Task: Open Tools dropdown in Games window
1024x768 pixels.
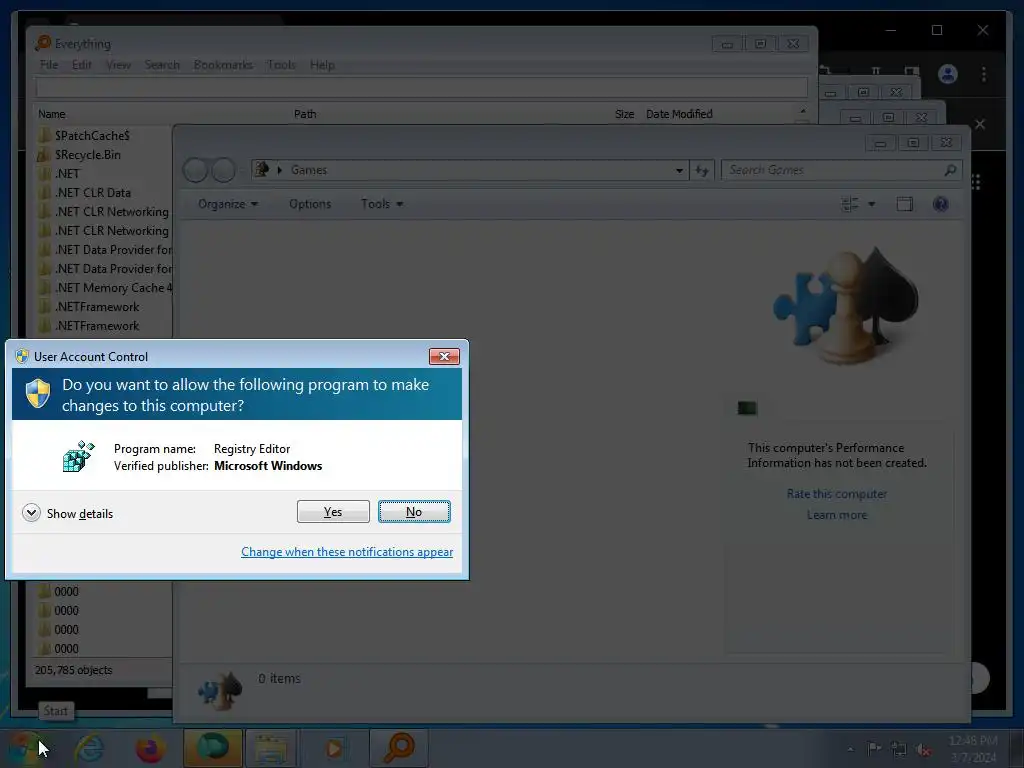Action: coord(382,204)
